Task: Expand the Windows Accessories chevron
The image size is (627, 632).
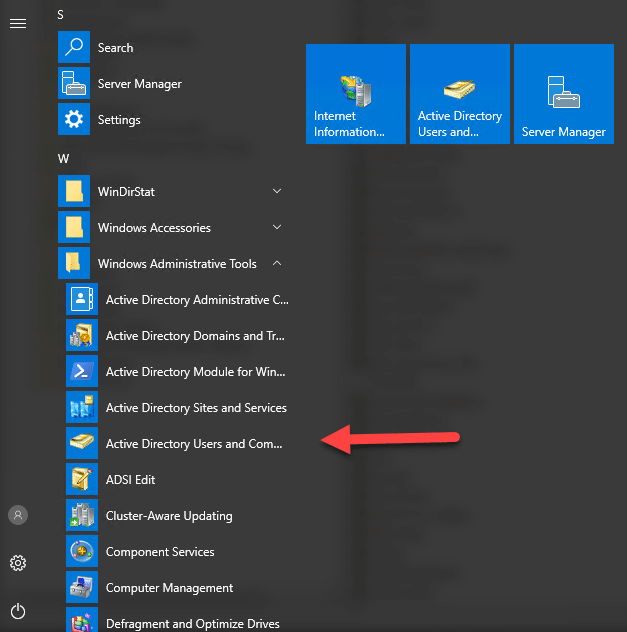Action: (277, 227)
